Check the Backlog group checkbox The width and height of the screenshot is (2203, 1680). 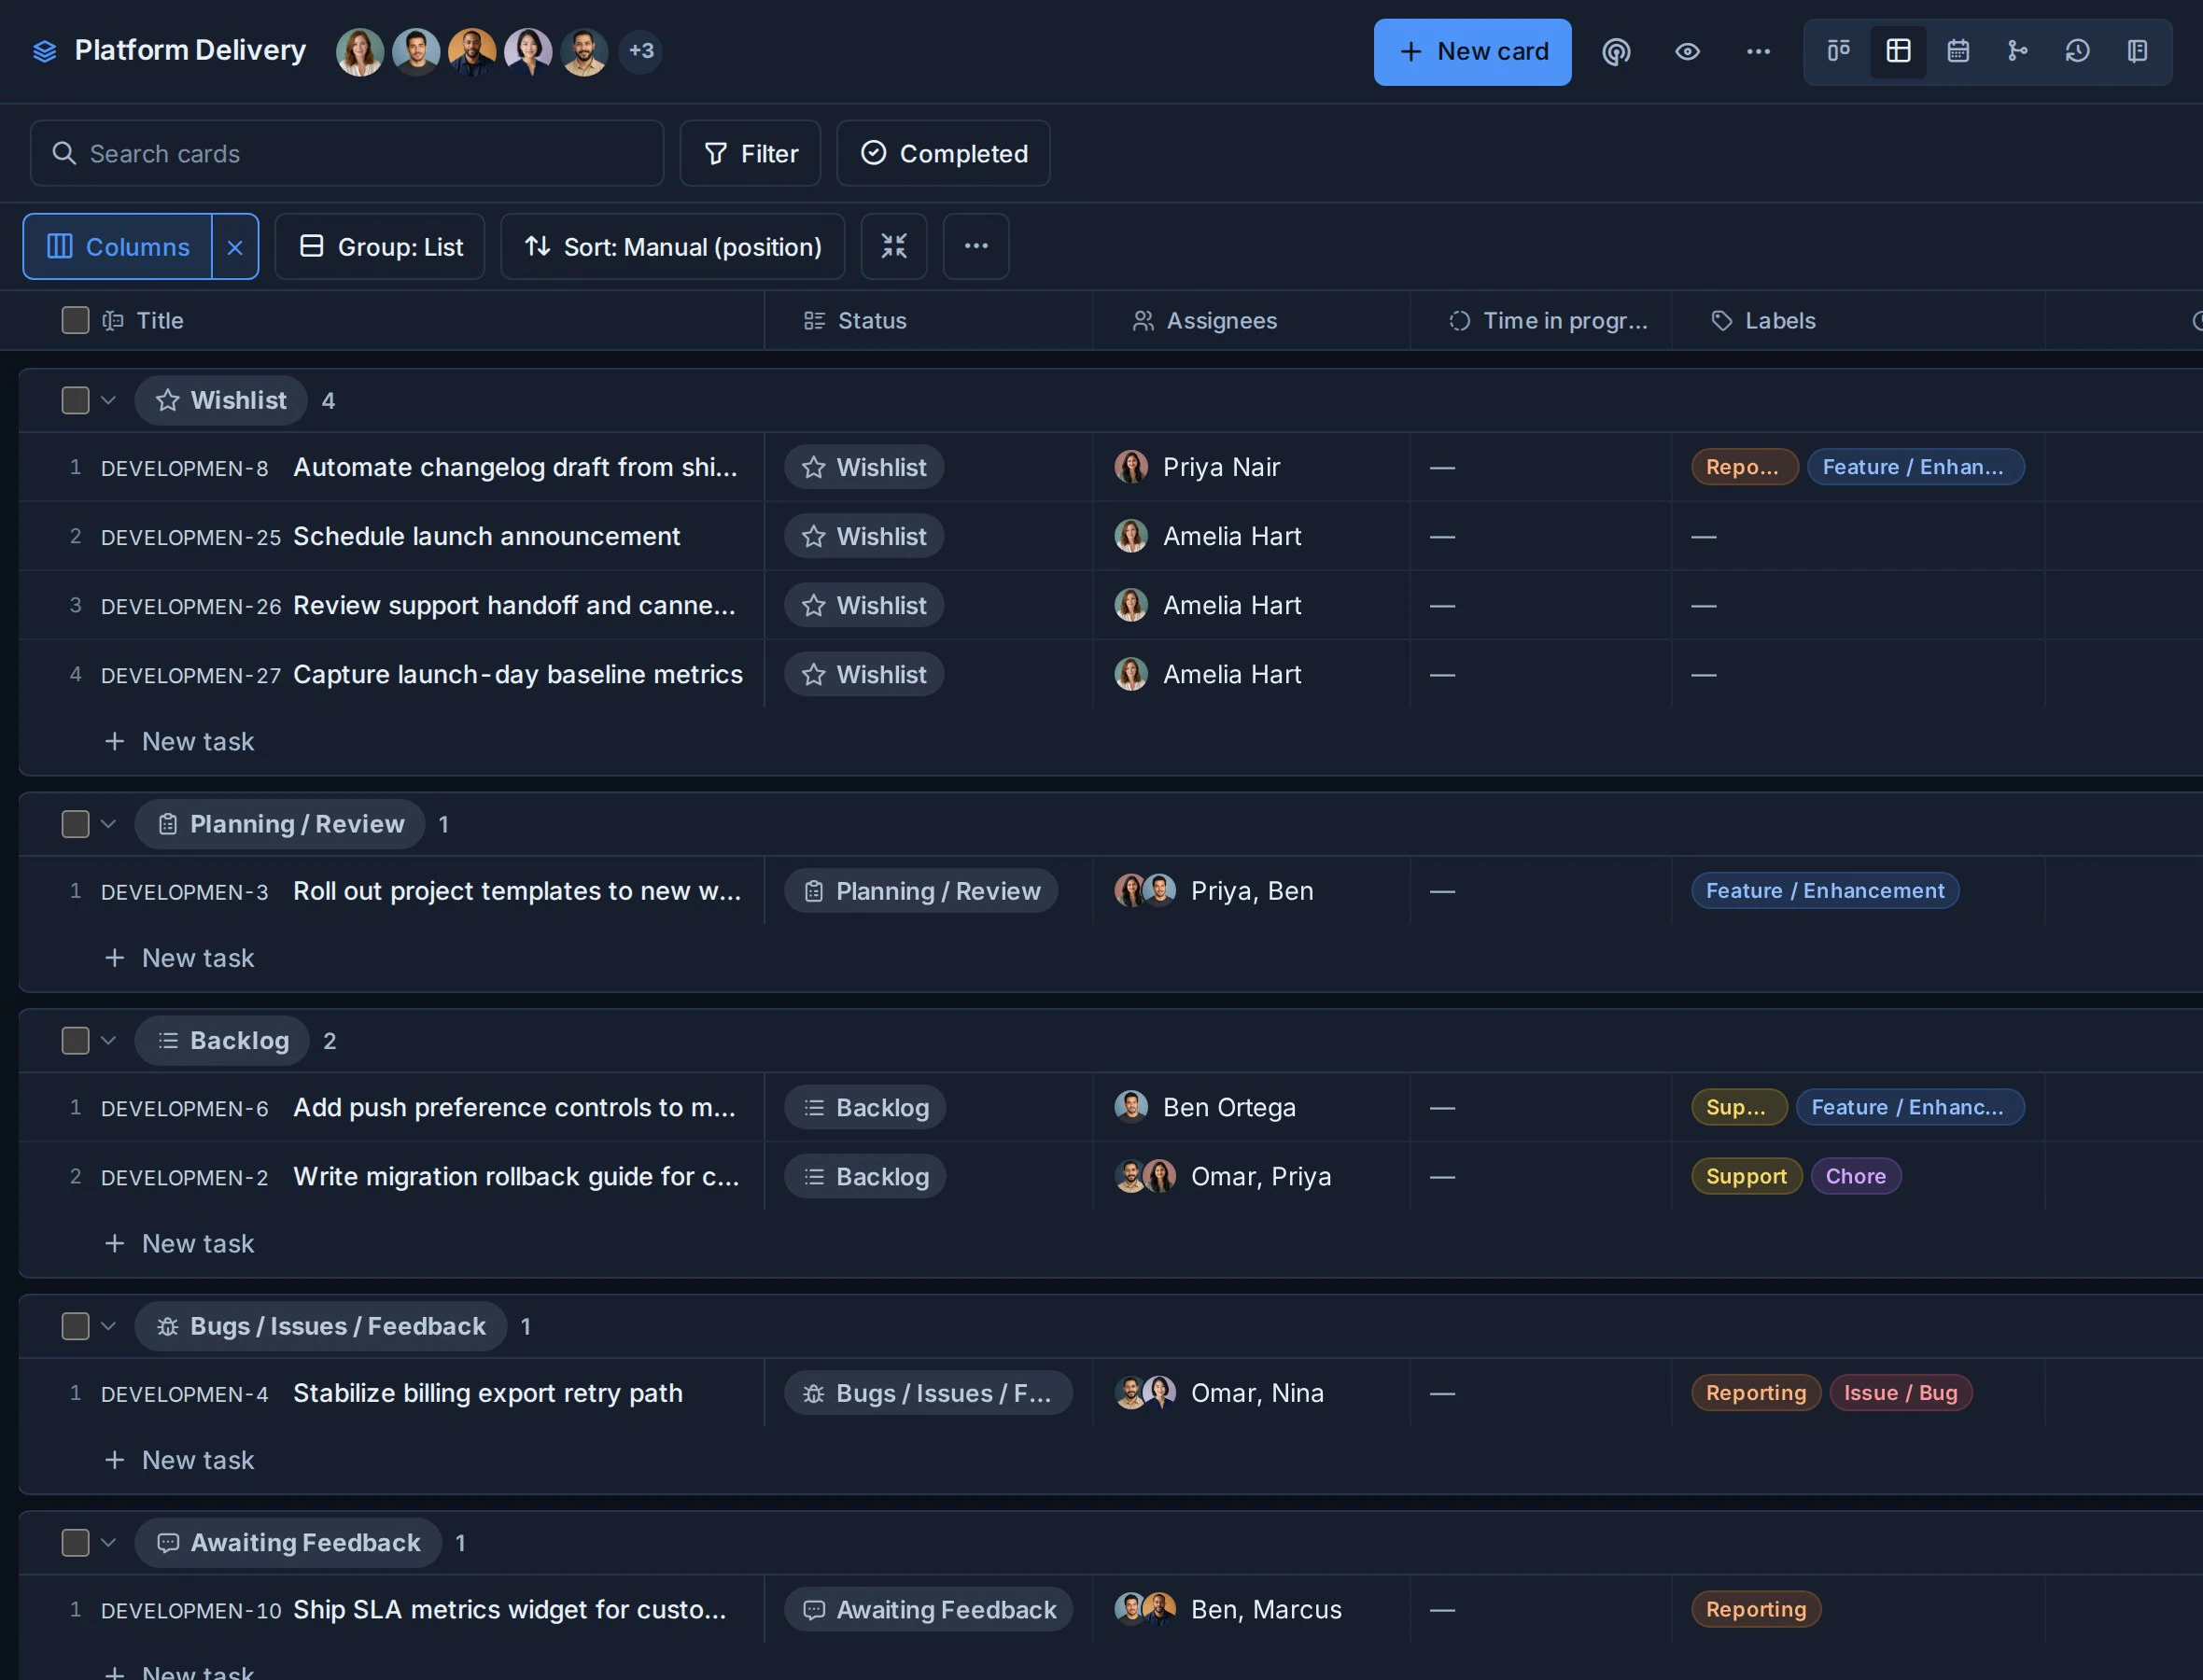[75, 1040]
